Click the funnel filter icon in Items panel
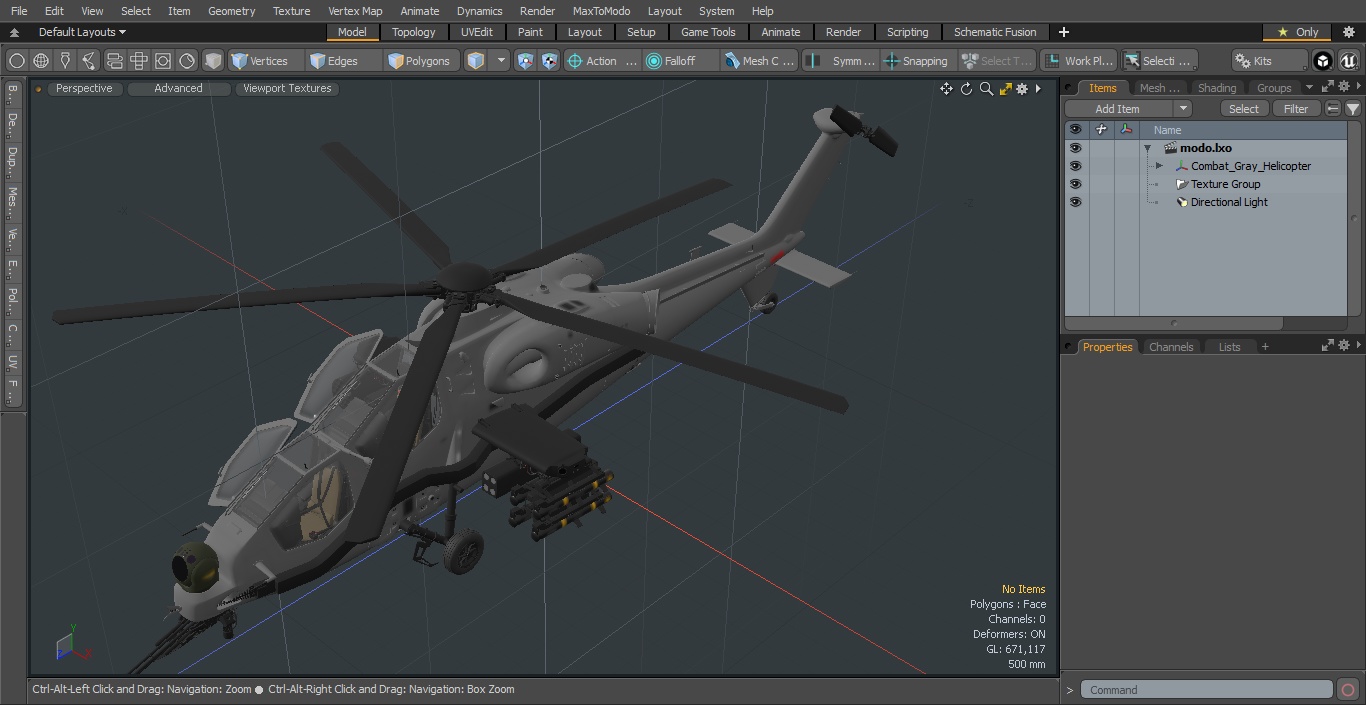The image size is (1366, 705). tap(1353, 109)
